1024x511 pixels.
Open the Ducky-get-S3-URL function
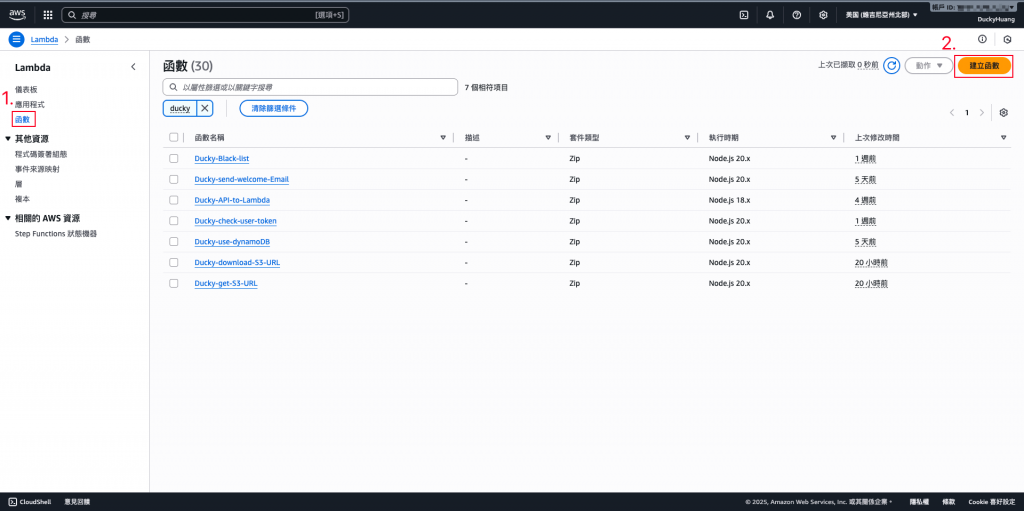click(226, 284)
